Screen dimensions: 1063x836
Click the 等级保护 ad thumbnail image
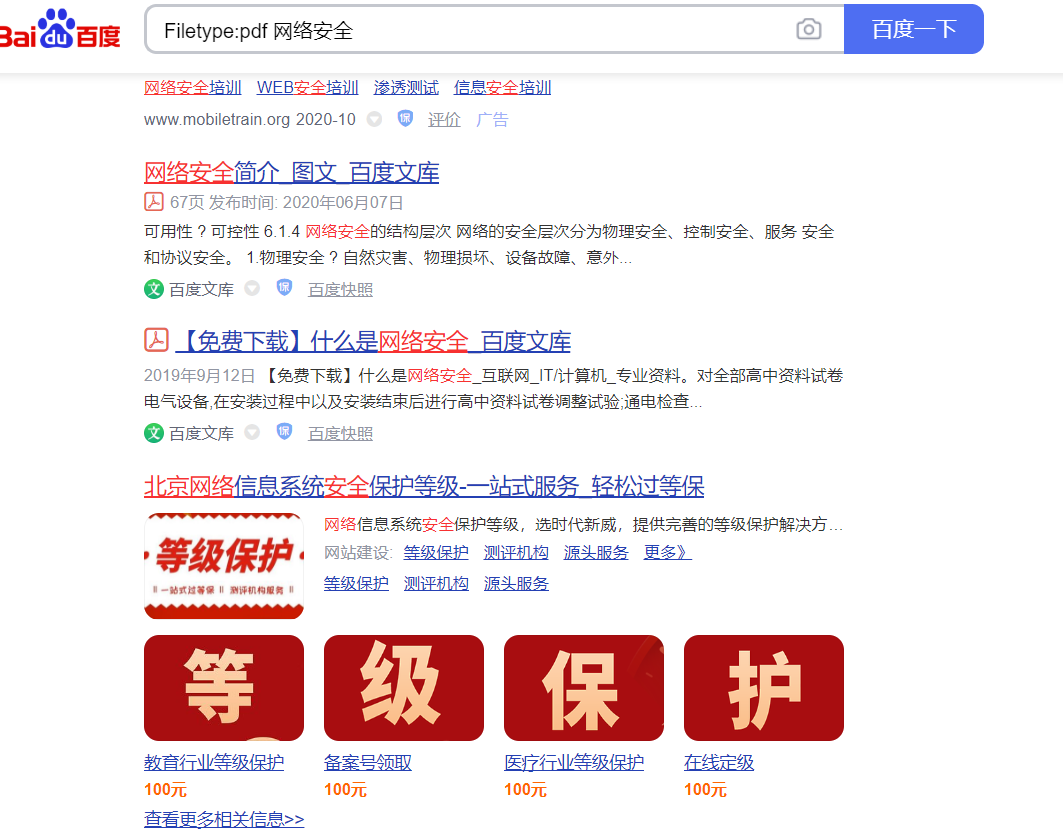(x=224, y=566)
